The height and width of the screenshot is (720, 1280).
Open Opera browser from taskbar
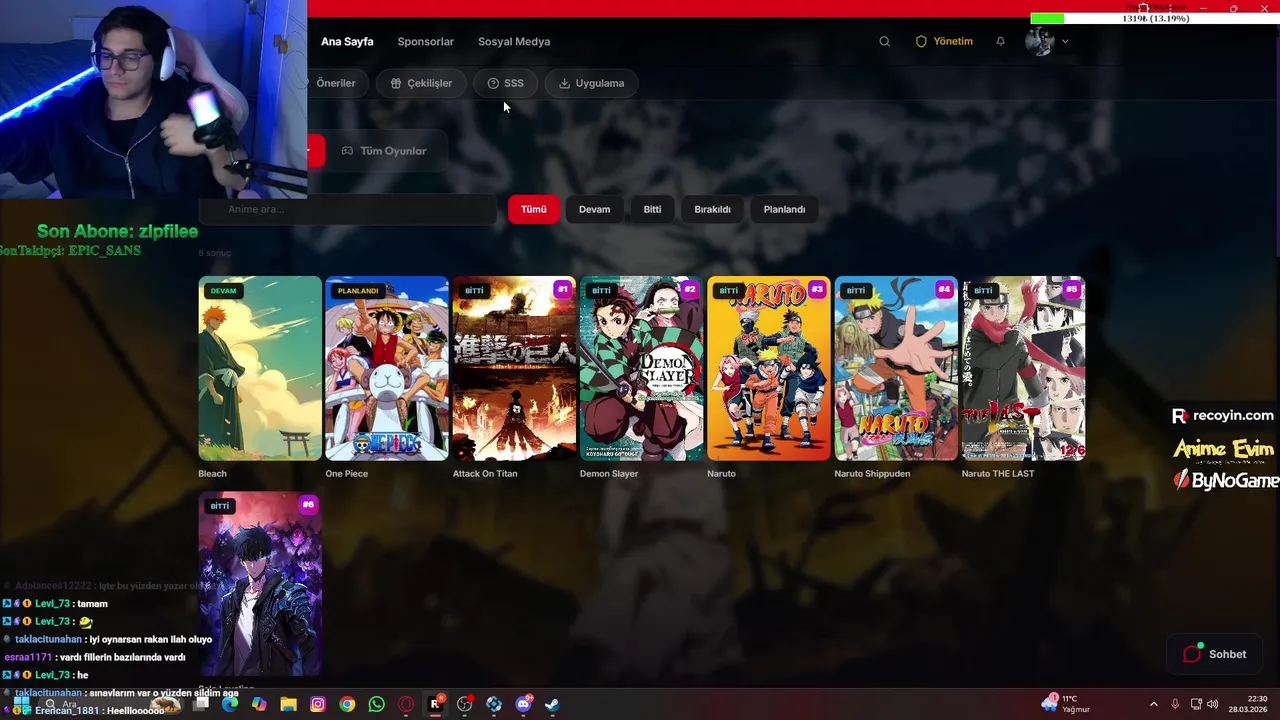(406, 704)
